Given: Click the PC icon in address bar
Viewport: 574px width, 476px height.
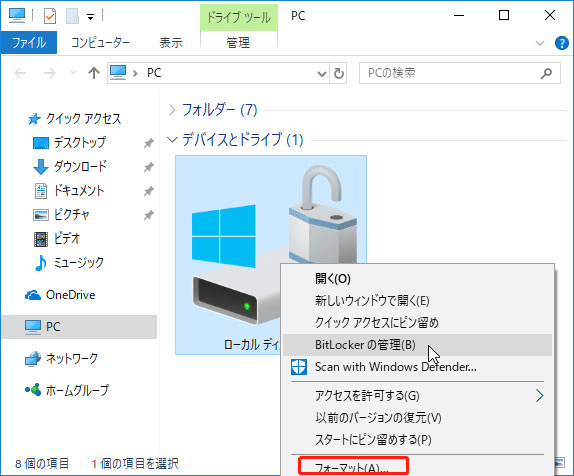Looking at the screenshot, I should click(x=118, y=72).
